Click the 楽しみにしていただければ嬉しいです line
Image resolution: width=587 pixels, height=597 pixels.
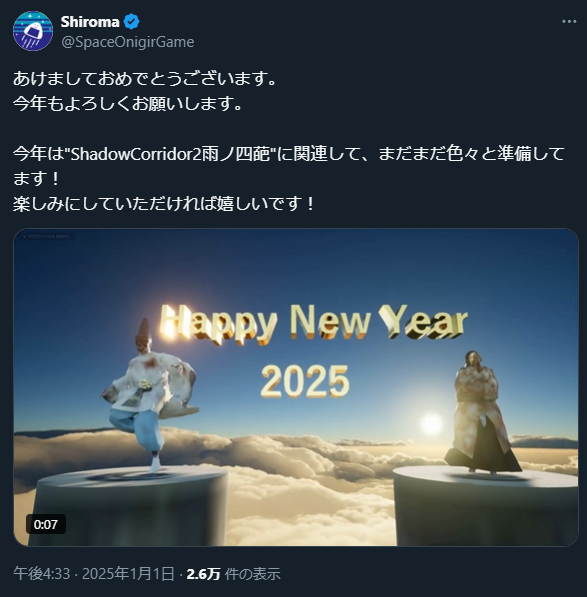[x=164, y=204]
